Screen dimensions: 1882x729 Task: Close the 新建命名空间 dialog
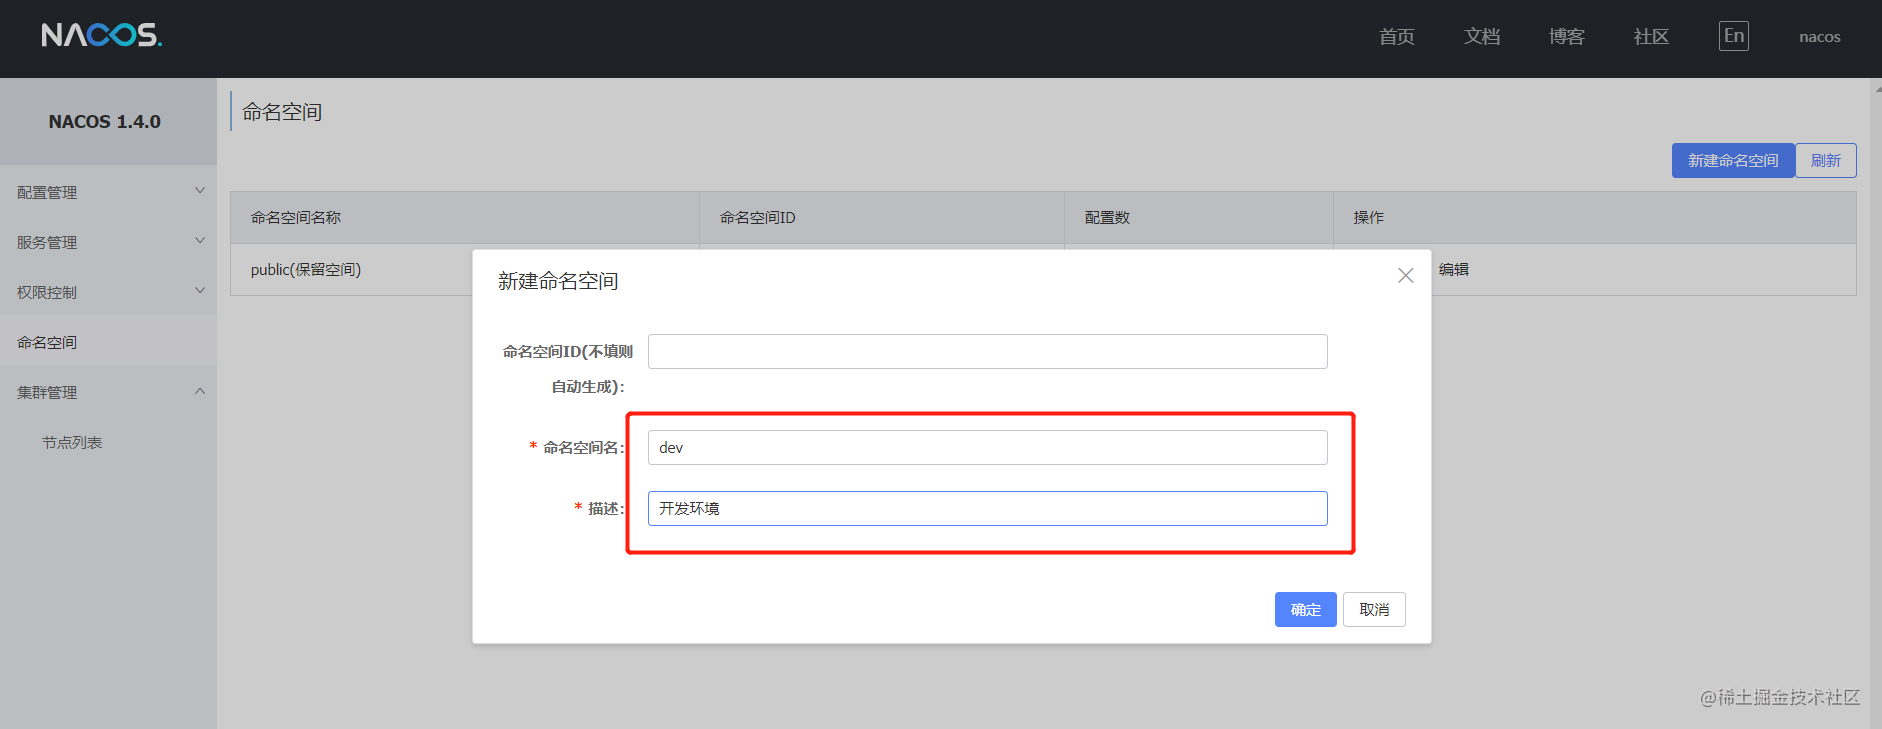1405,275
